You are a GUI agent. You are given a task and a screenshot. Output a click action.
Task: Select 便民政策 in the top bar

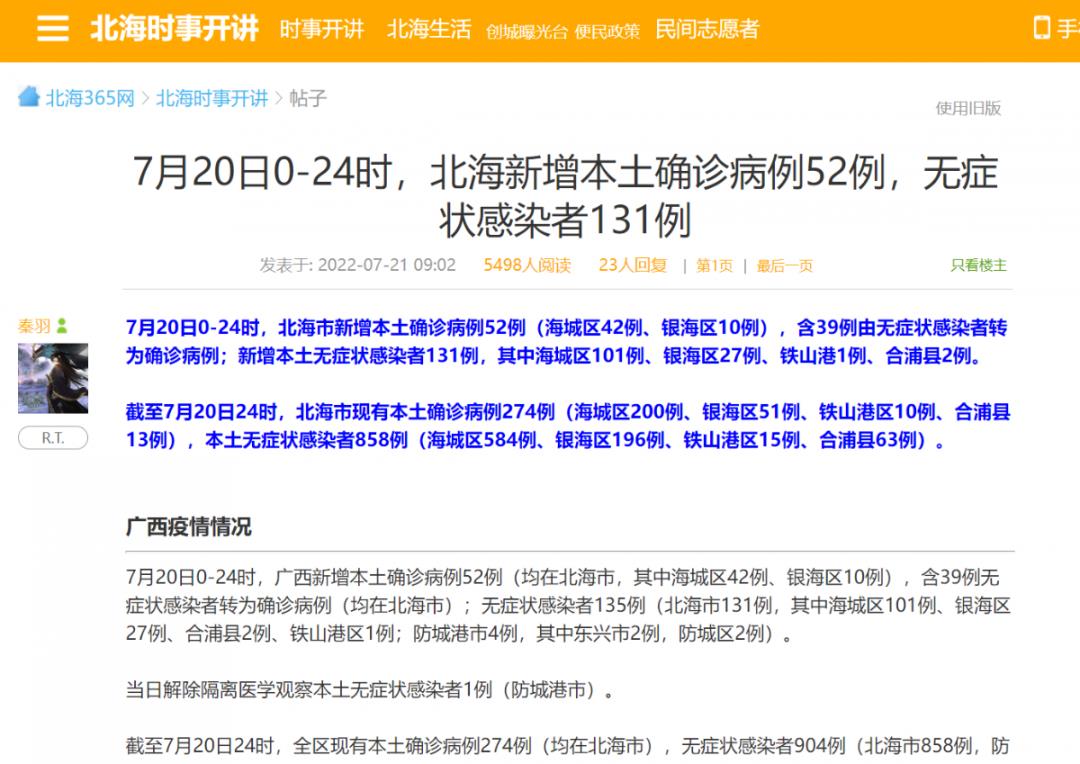[x=607, y=31]
